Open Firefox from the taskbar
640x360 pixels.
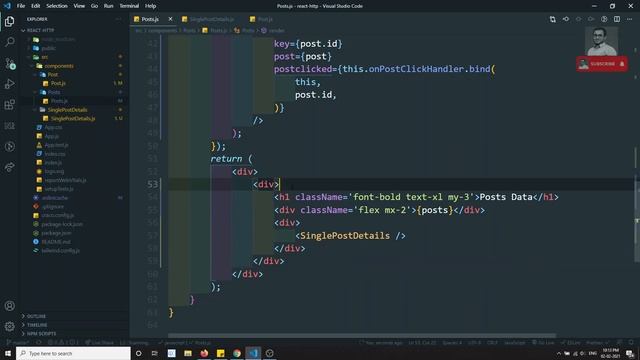(x=204, y=353)
